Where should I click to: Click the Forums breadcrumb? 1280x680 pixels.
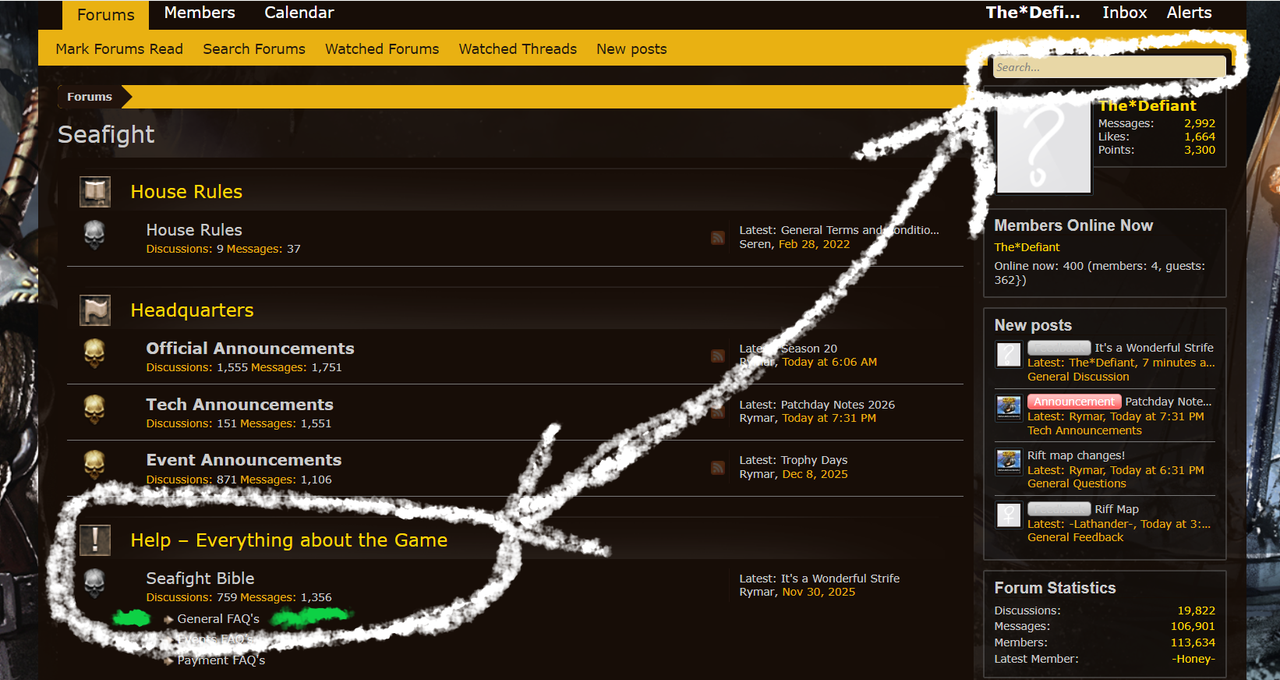(x=89, y=97)
